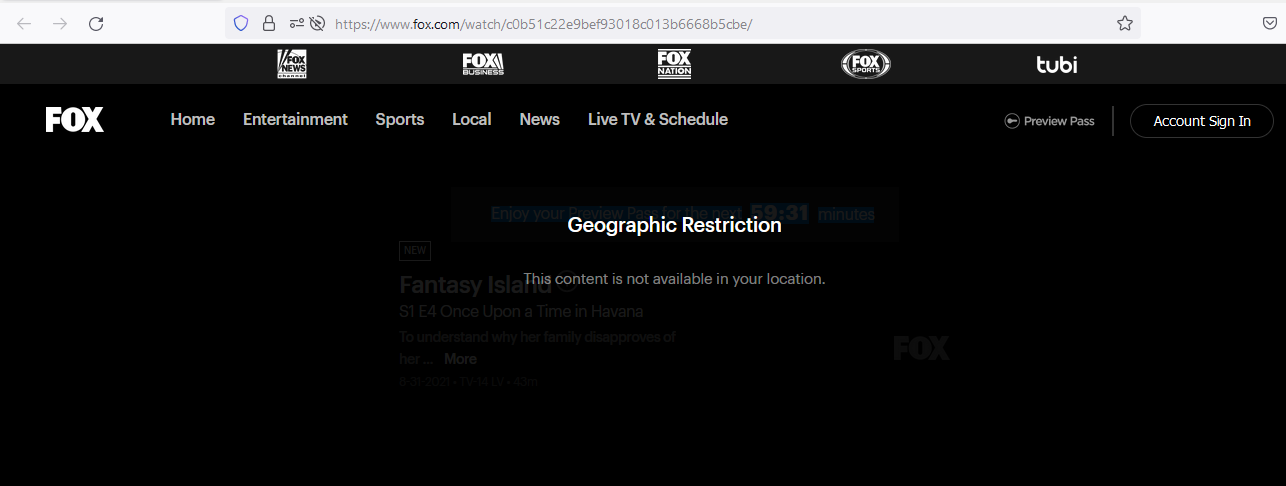Open the Sports menu item
The image size is (1286, 486).
400,119
